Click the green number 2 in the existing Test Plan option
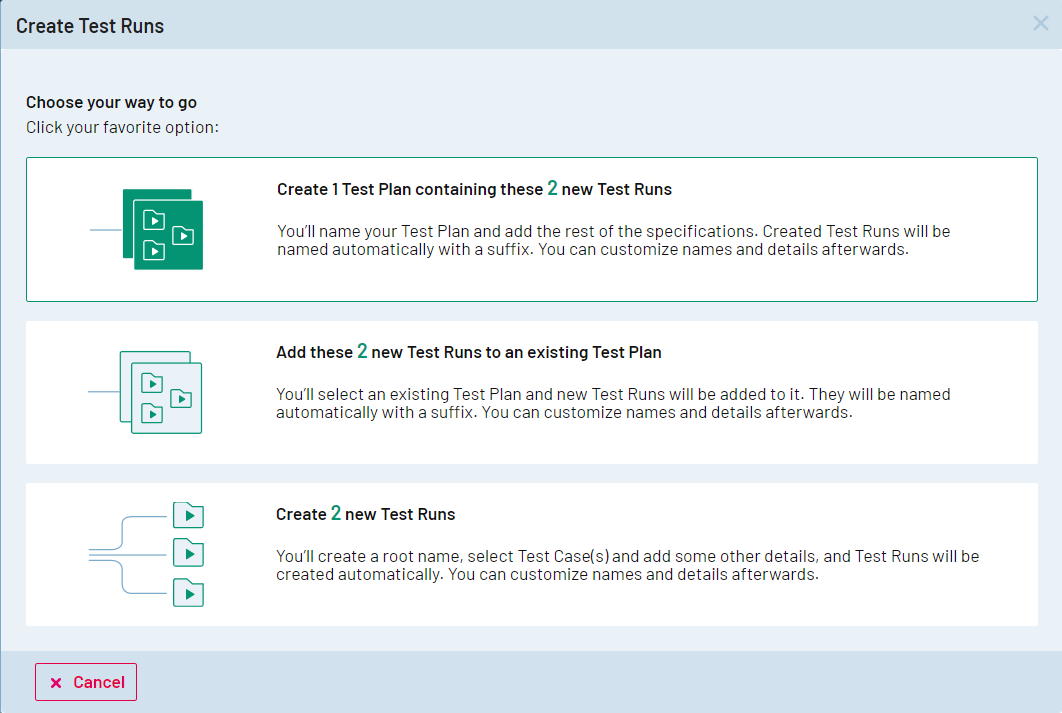The width and height of the screenshot is (1062, 713). (x=362, y=351)
